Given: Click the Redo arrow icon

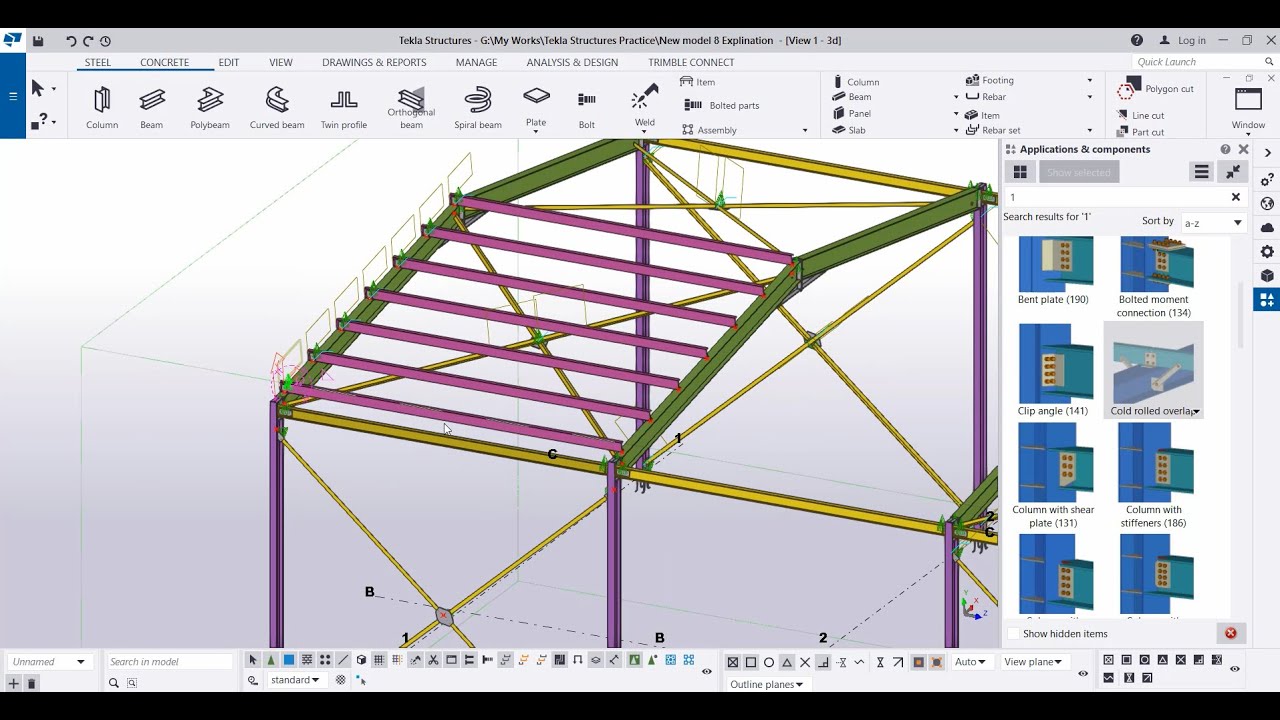Looking at the screenshot, I should coord(88,41).
